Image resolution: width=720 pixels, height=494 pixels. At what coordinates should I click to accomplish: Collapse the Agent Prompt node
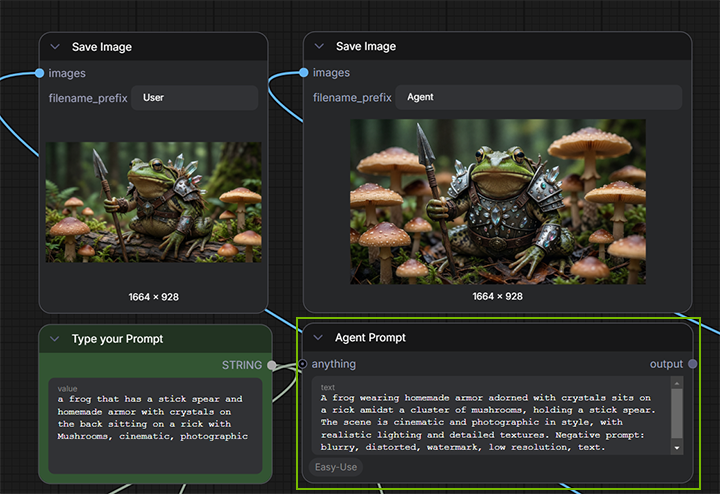(318, 337)
